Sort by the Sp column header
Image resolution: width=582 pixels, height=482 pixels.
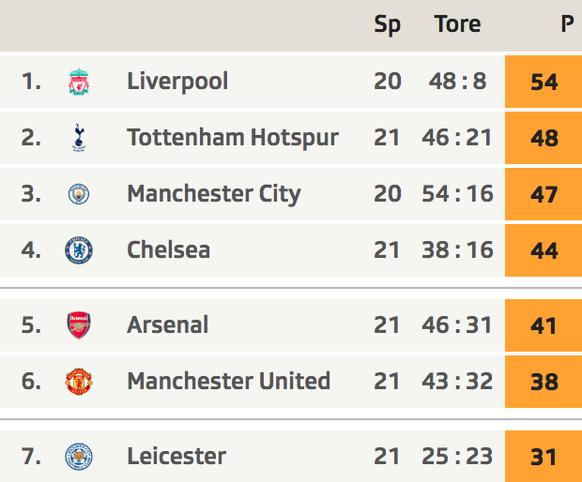click(387, 25)
